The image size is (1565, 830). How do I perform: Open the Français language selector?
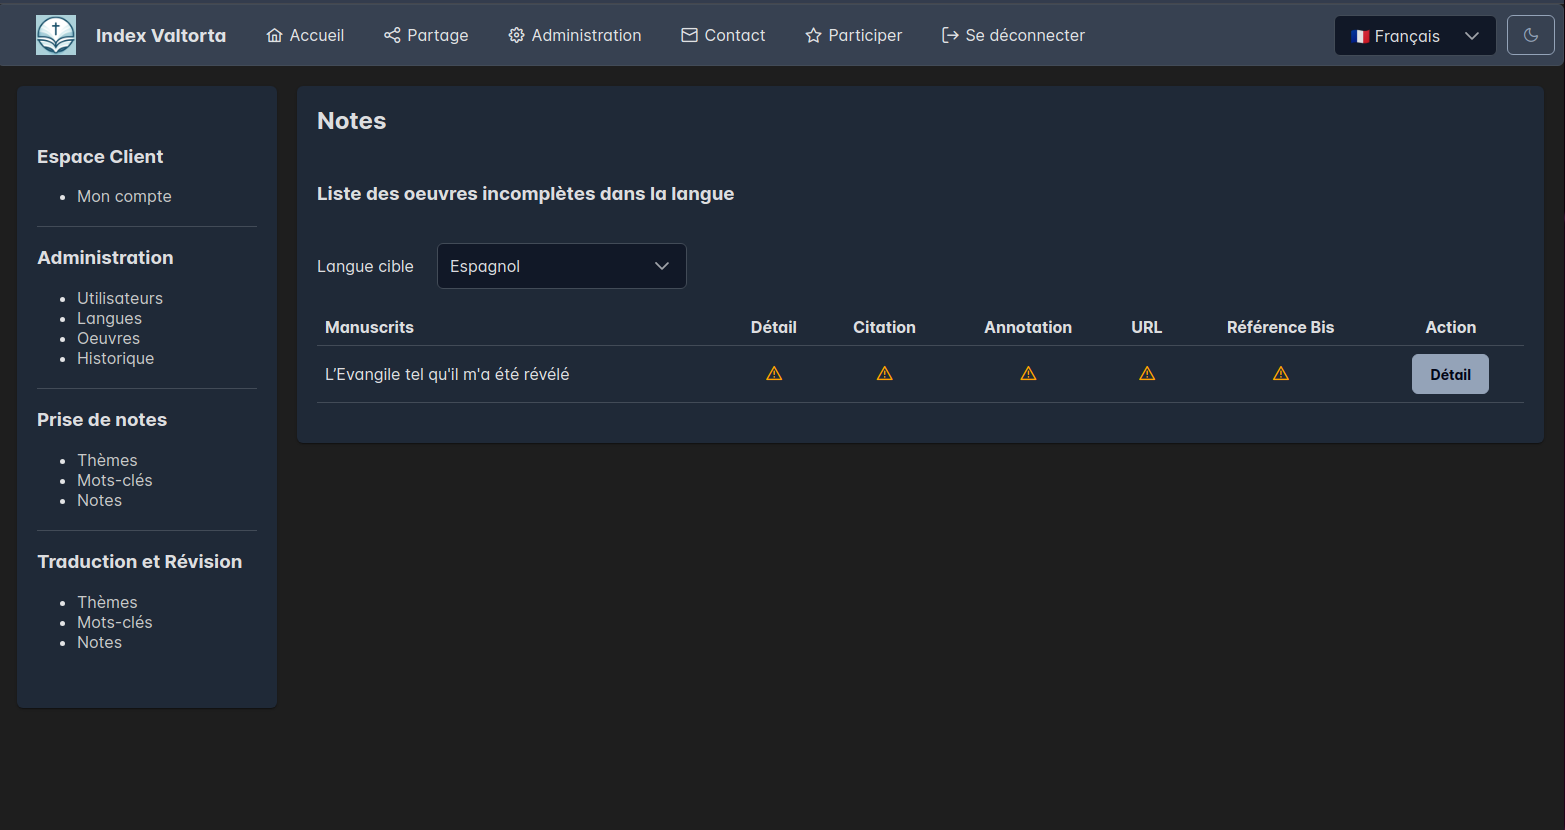[x=1414, y=36]
